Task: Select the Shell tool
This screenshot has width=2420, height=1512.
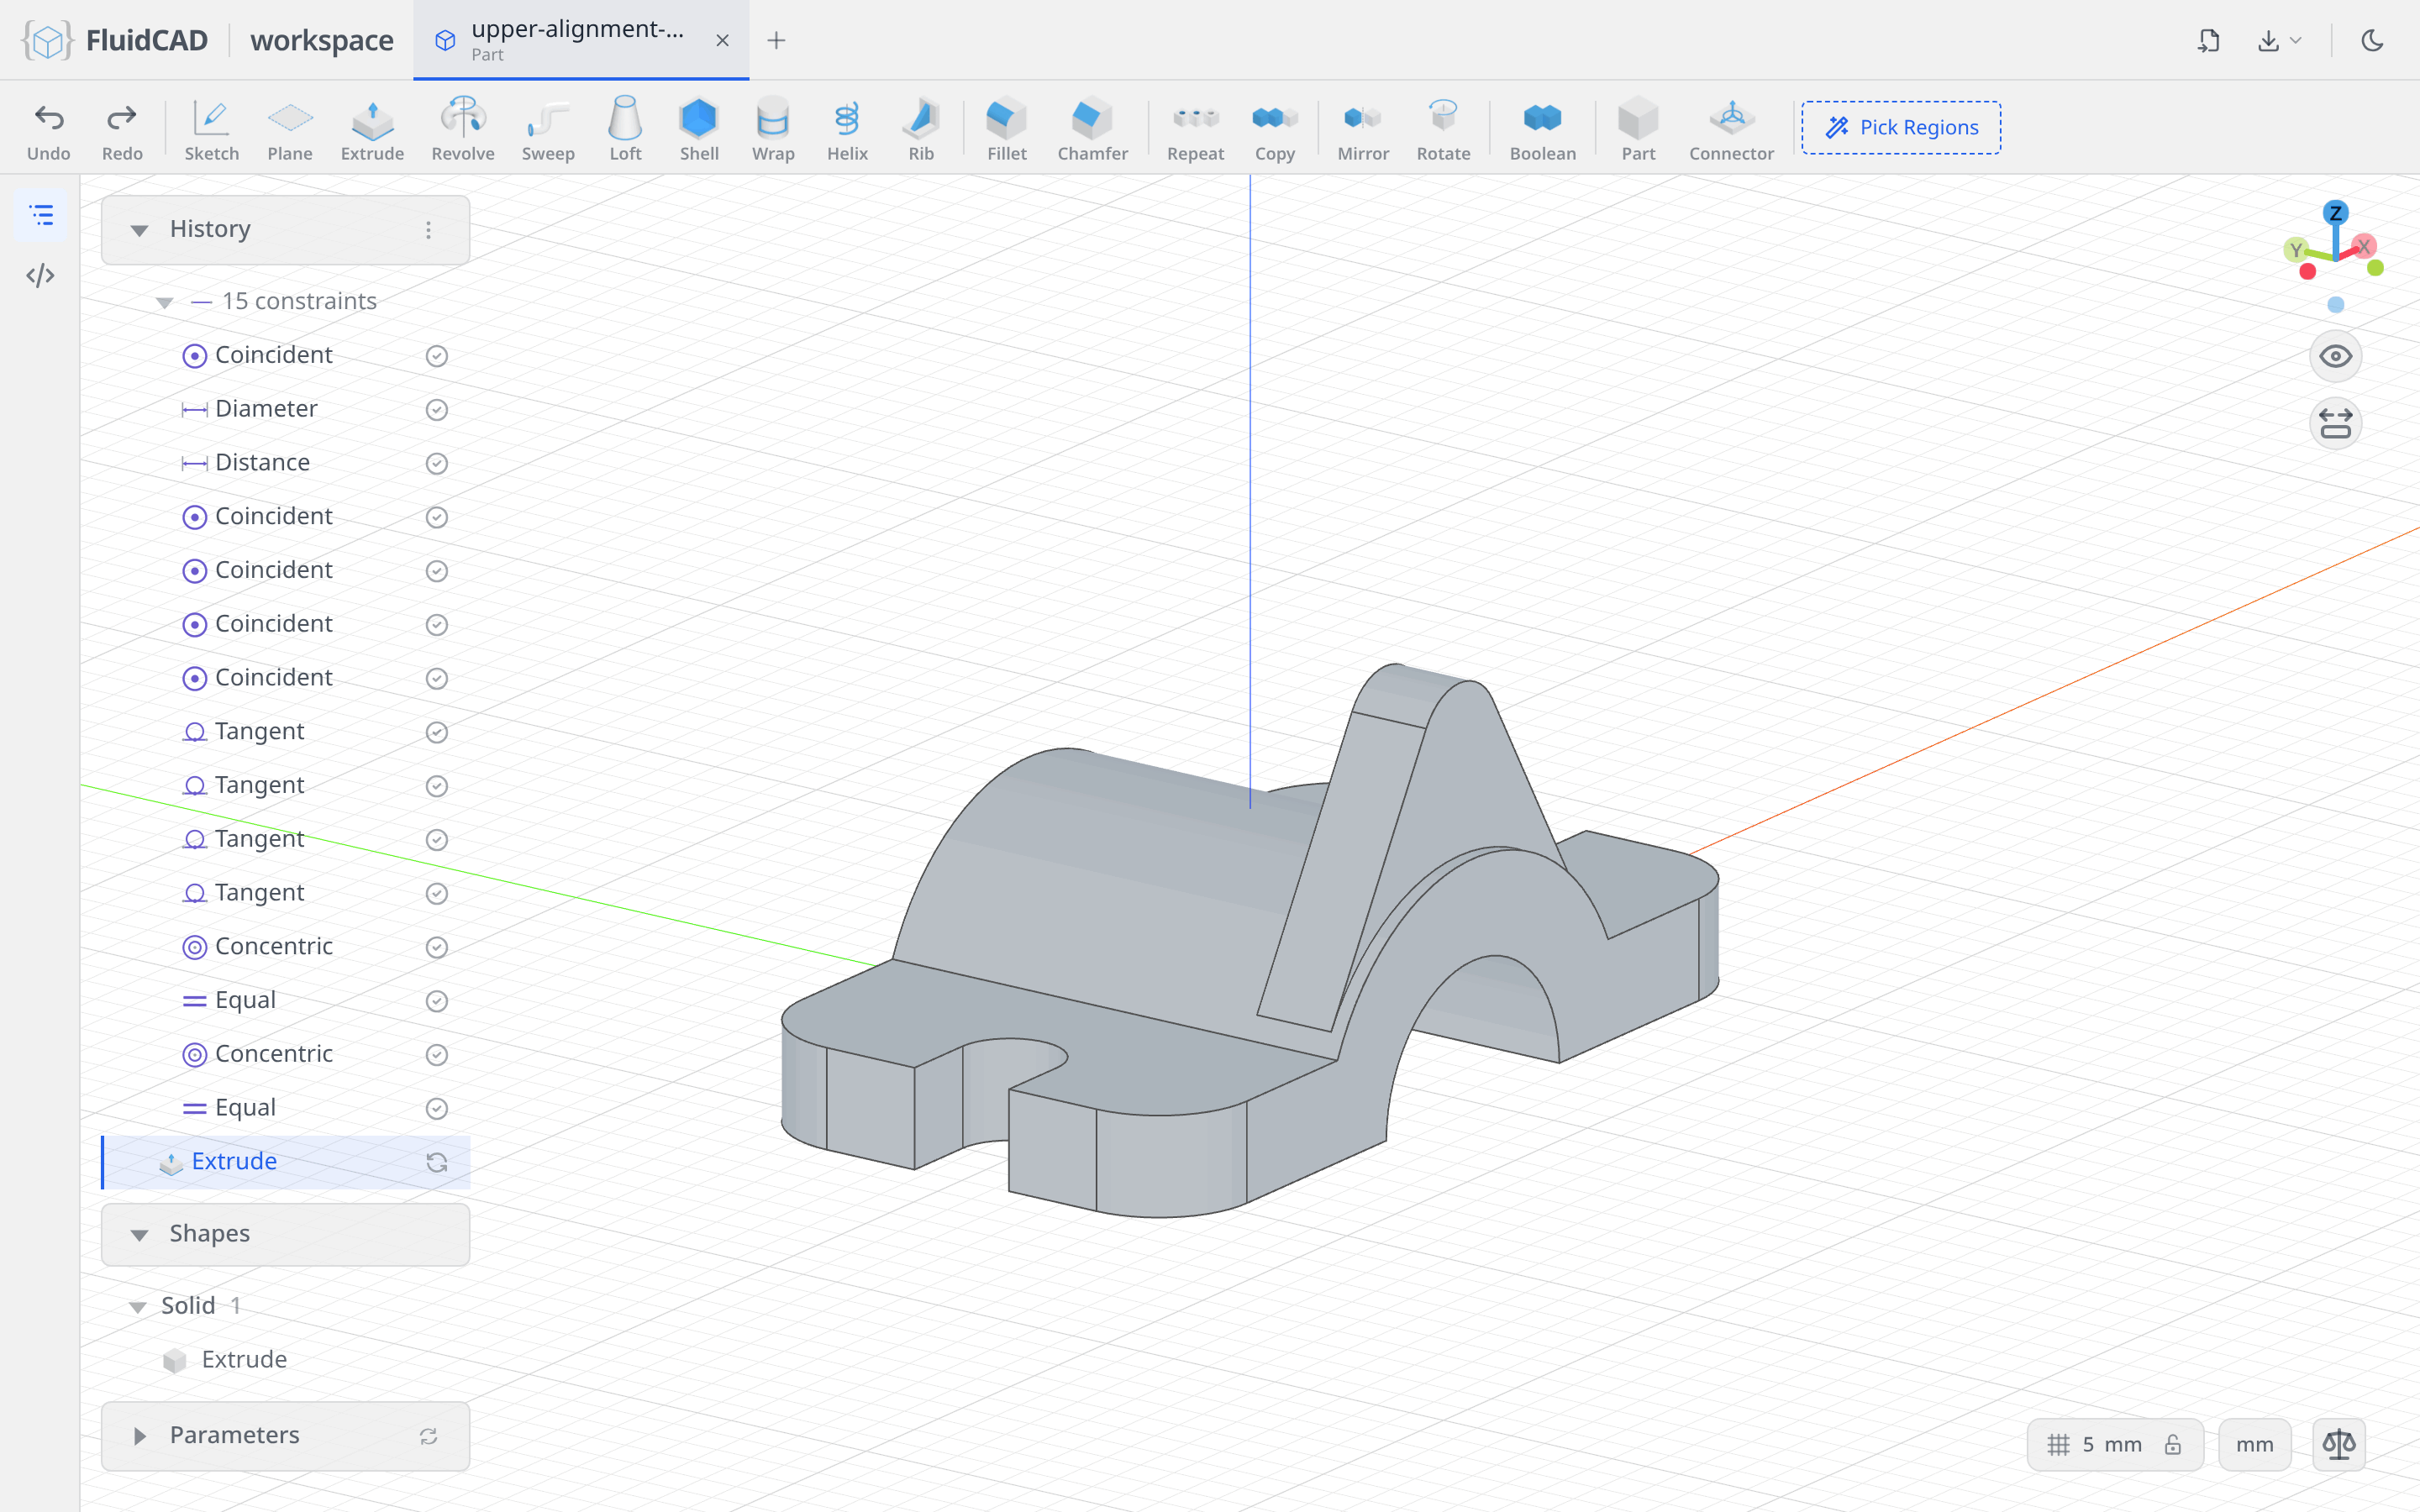Action: pos(699,130)
